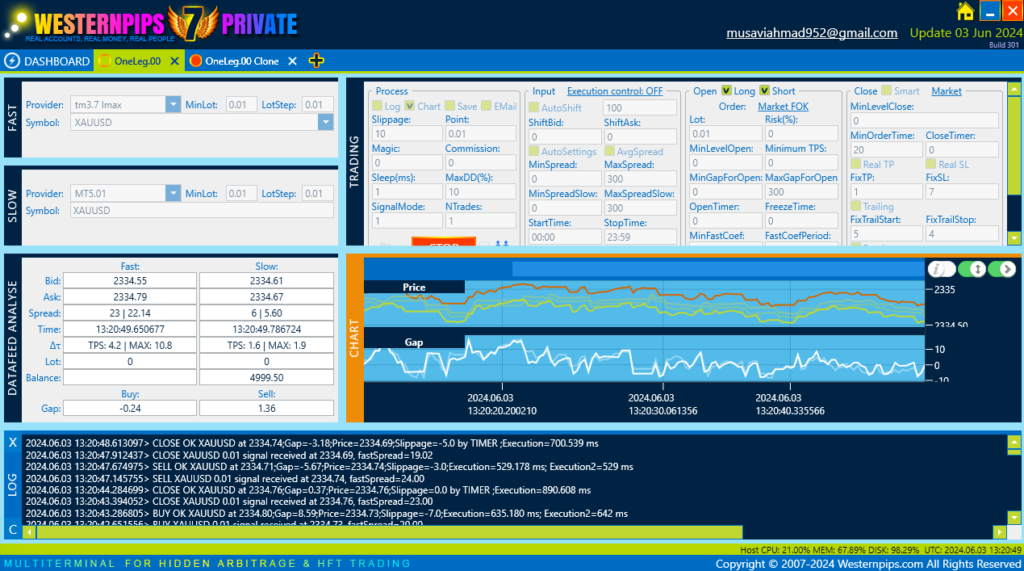
Task: Select the OneLeg.00 Clone tab
Action: pos(242,61)
